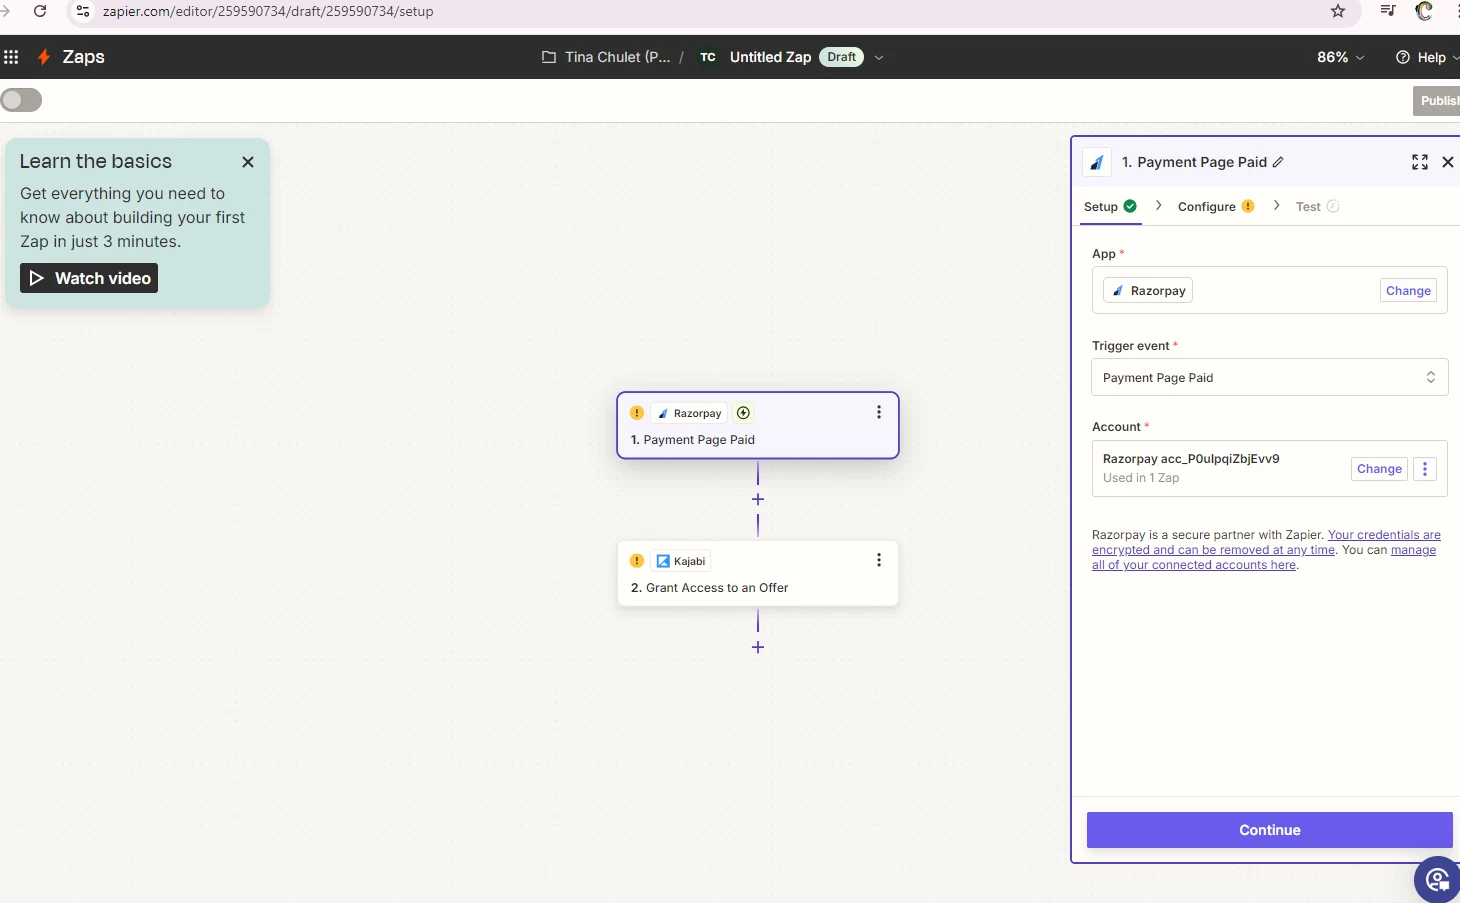Click the Publish button
Viewport: 1460px width, 903px height.
[1437, 100]
